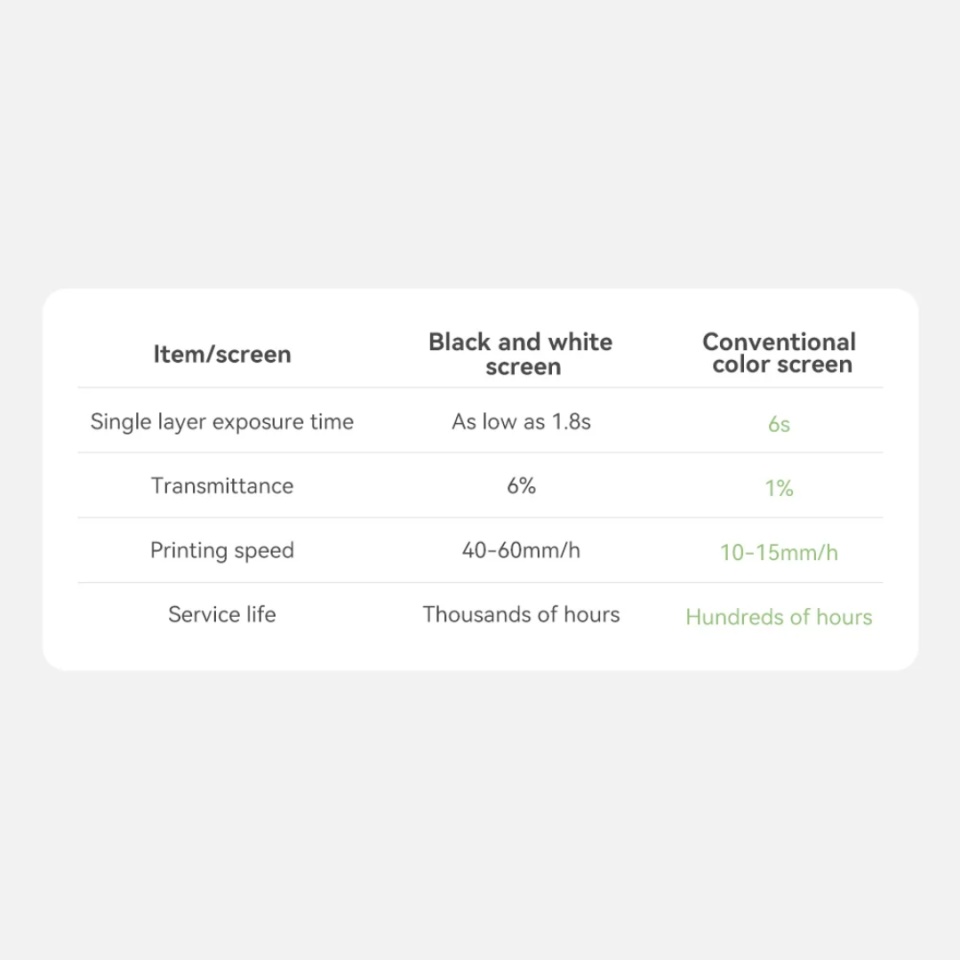The width and height of the screenshot is (960, 960).
Task: Click the word Conventional in header
Action: pyautogui.click(x=779, y=342)
